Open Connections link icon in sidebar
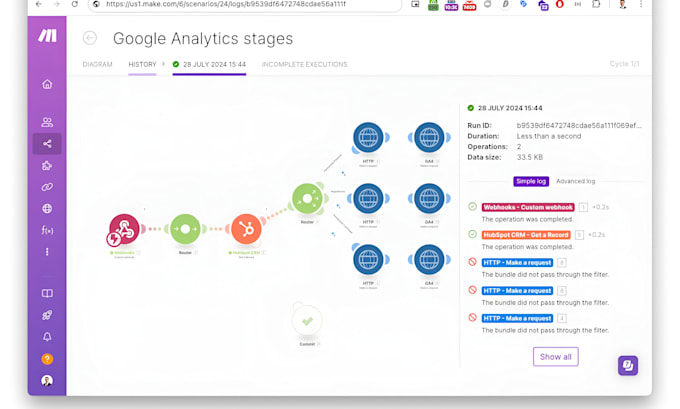 [47, 187]
